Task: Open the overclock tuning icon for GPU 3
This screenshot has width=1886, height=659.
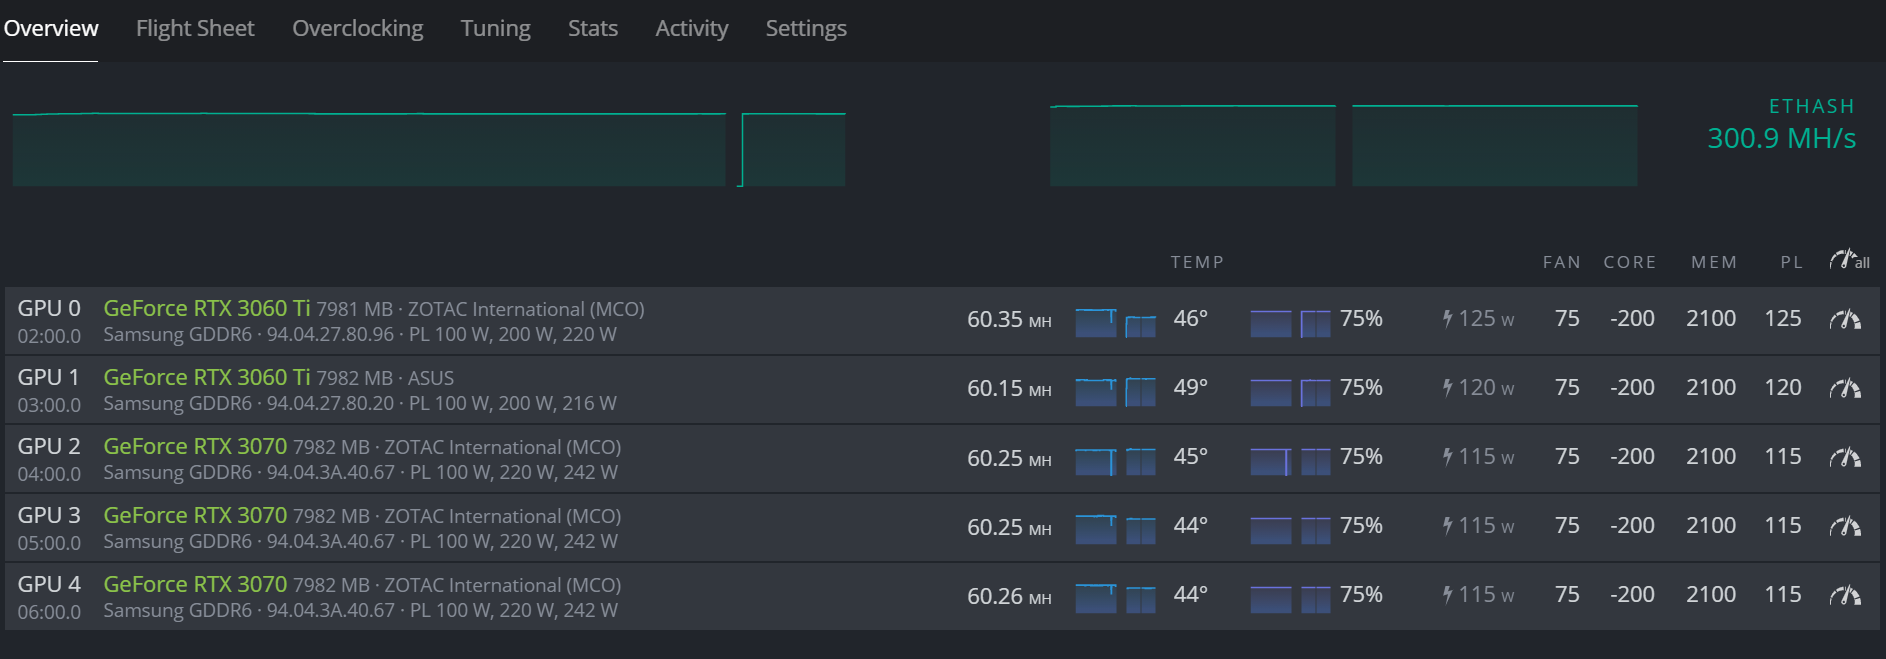Action: click(1845, 527)
